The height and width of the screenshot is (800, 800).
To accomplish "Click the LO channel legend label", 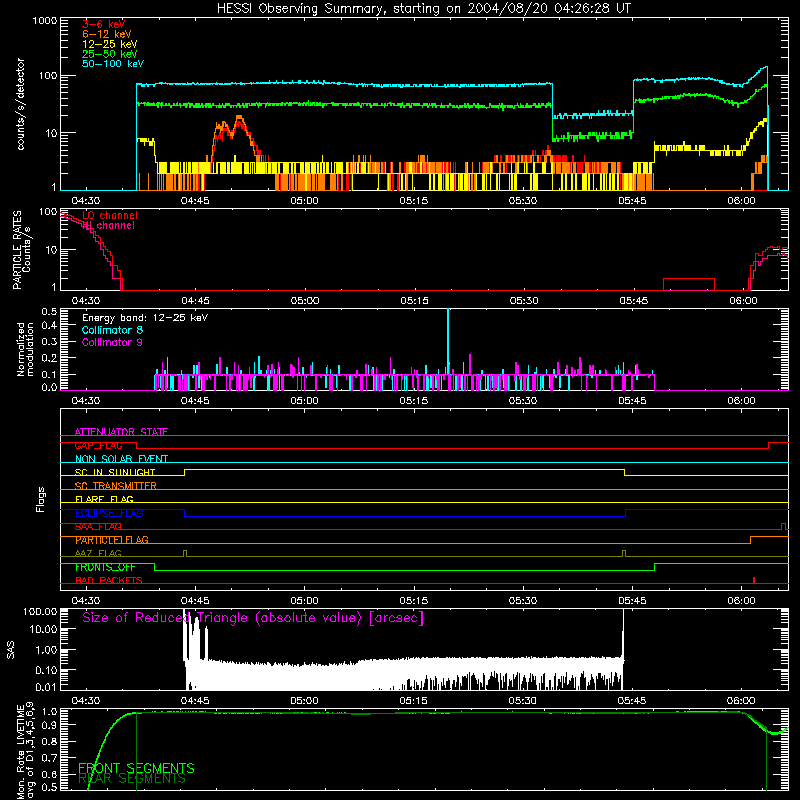I will (x=110, y=215).
